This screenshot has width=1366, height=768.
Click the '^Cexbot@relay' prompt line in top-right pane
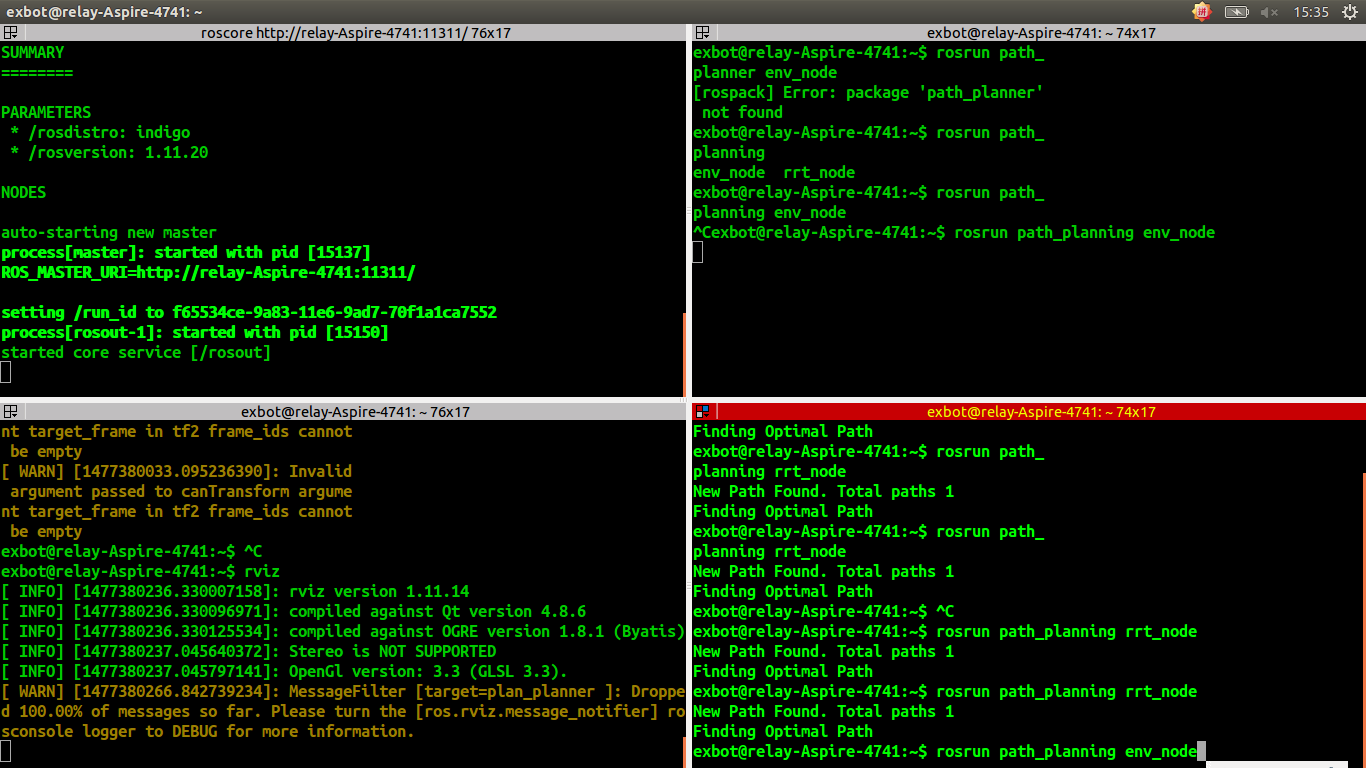coord(954,232)
